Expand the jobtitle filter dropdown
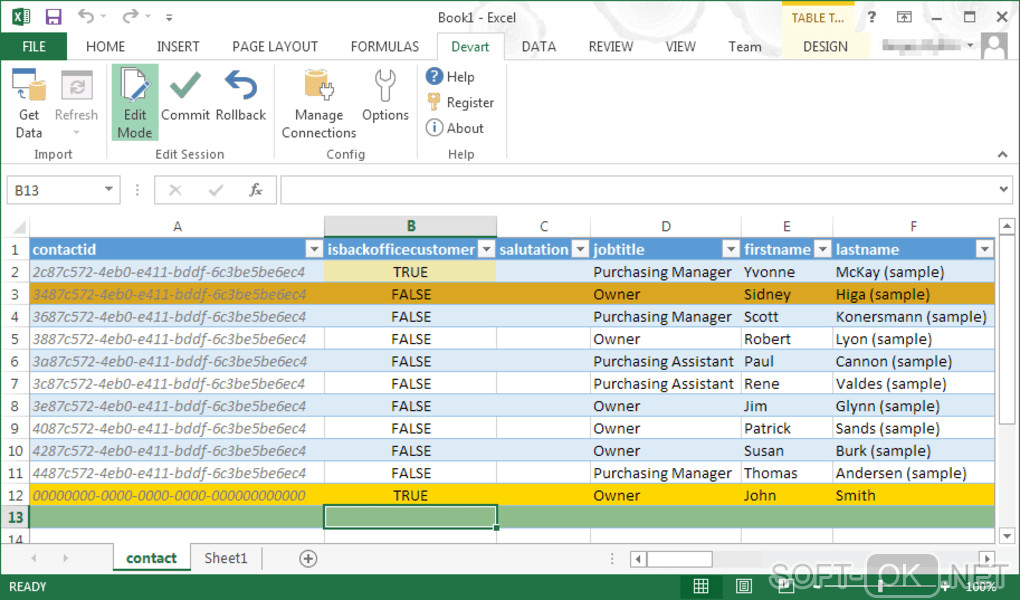Viewport: 1020px width, 600px height. [x=731, y=250]
